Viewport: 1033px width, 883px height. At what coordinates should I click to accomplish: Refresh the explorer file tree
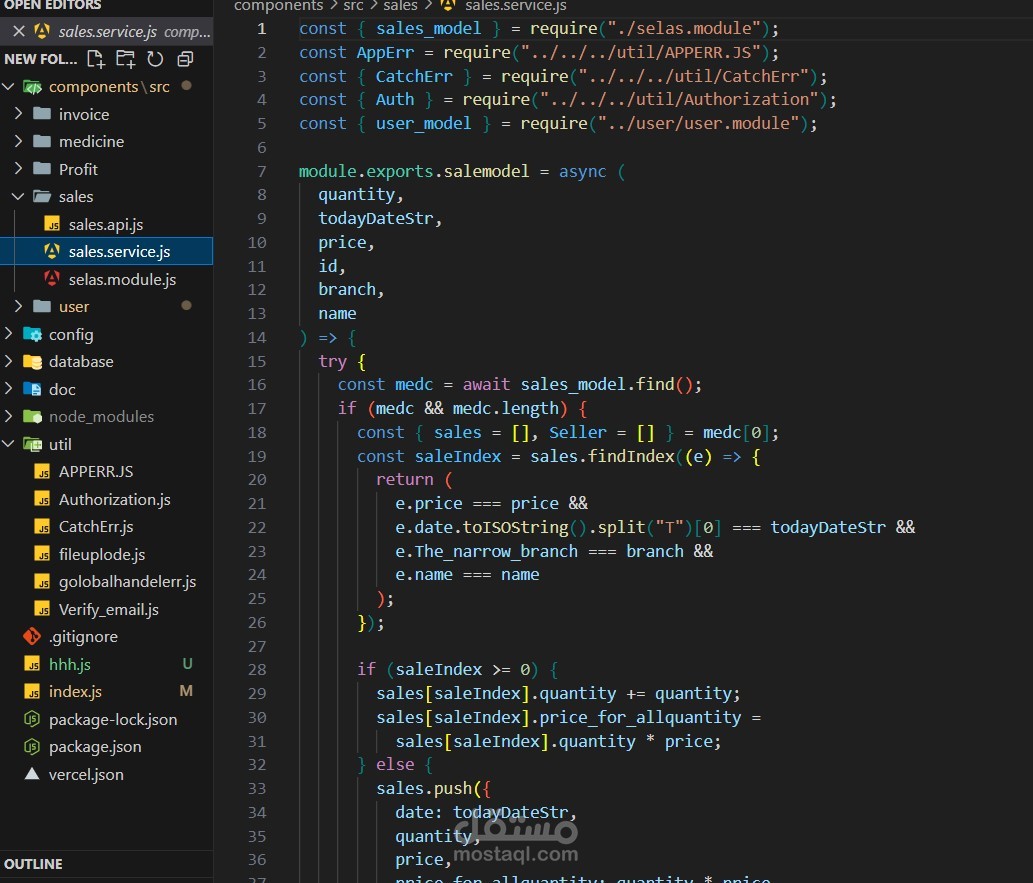(x=155, y=59)
